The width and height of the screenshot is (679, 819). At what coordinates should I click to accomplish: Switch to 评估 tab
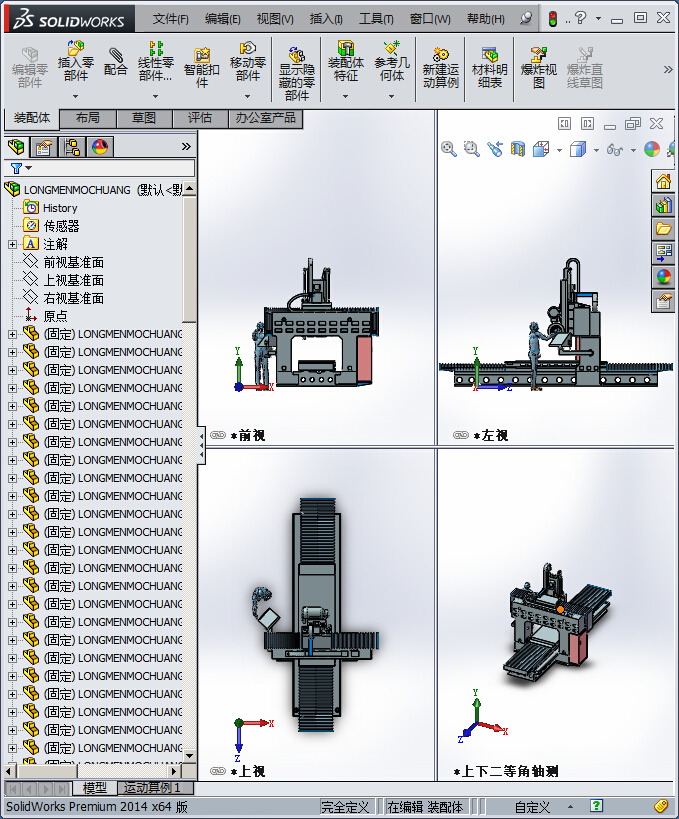[200, 118]
